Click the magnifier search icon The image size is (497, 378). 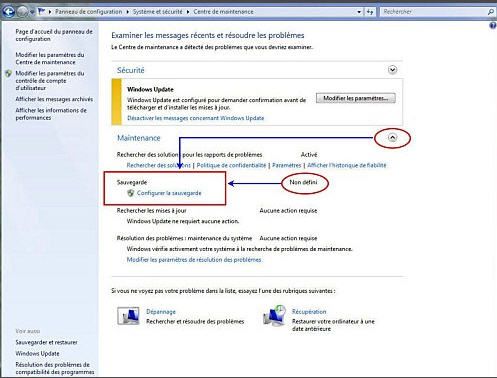point(491,12)
